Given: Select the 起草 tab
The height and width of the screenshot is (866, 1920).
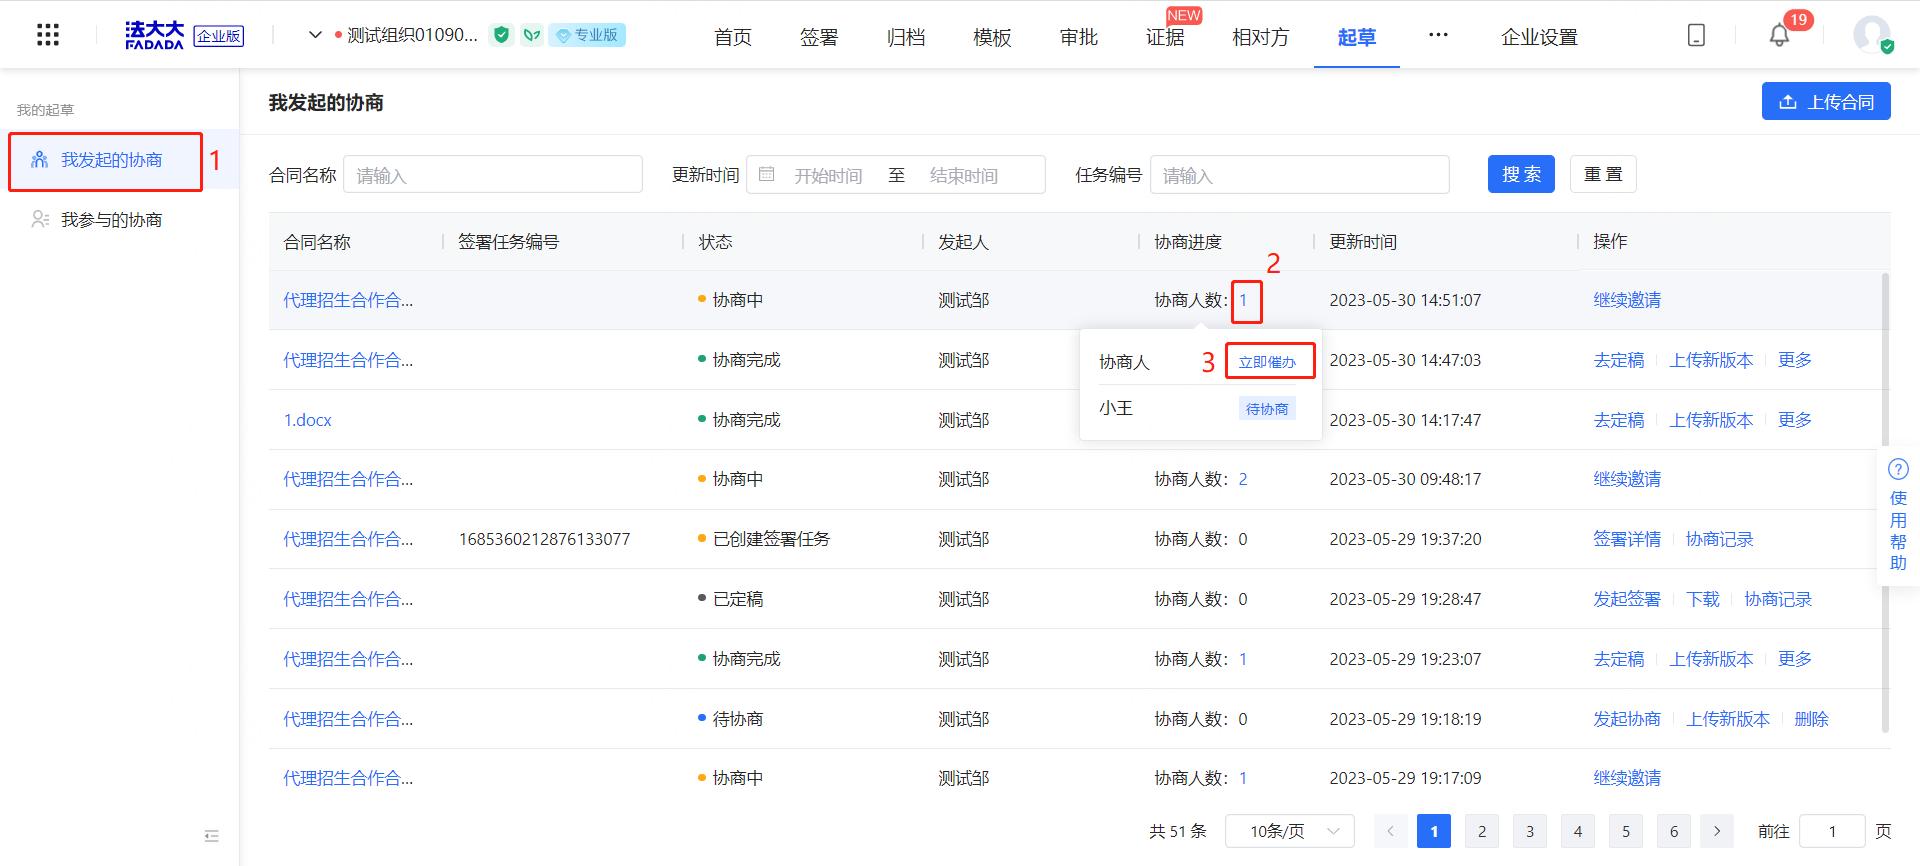Looking at the screenshot, I should (x=1357, y=37).
